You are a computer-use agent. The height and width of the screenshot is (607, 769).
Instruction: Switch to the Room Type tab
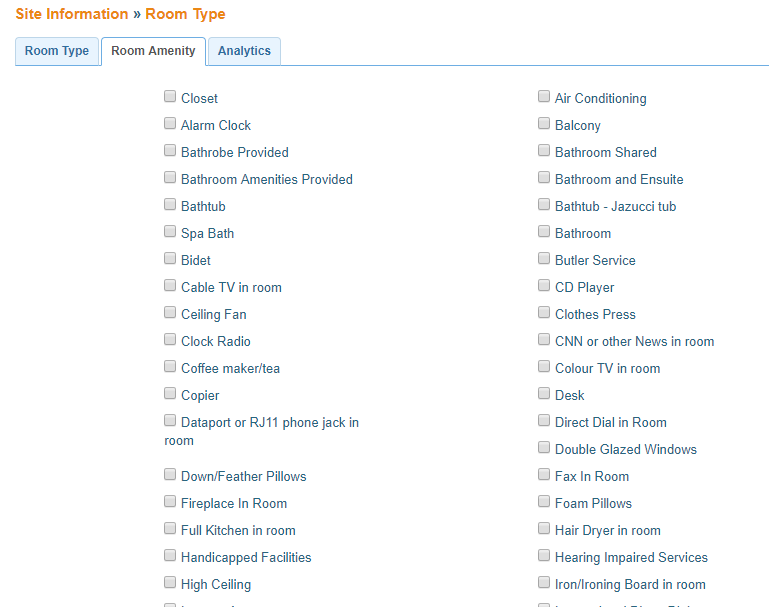(x=57, y=51)
